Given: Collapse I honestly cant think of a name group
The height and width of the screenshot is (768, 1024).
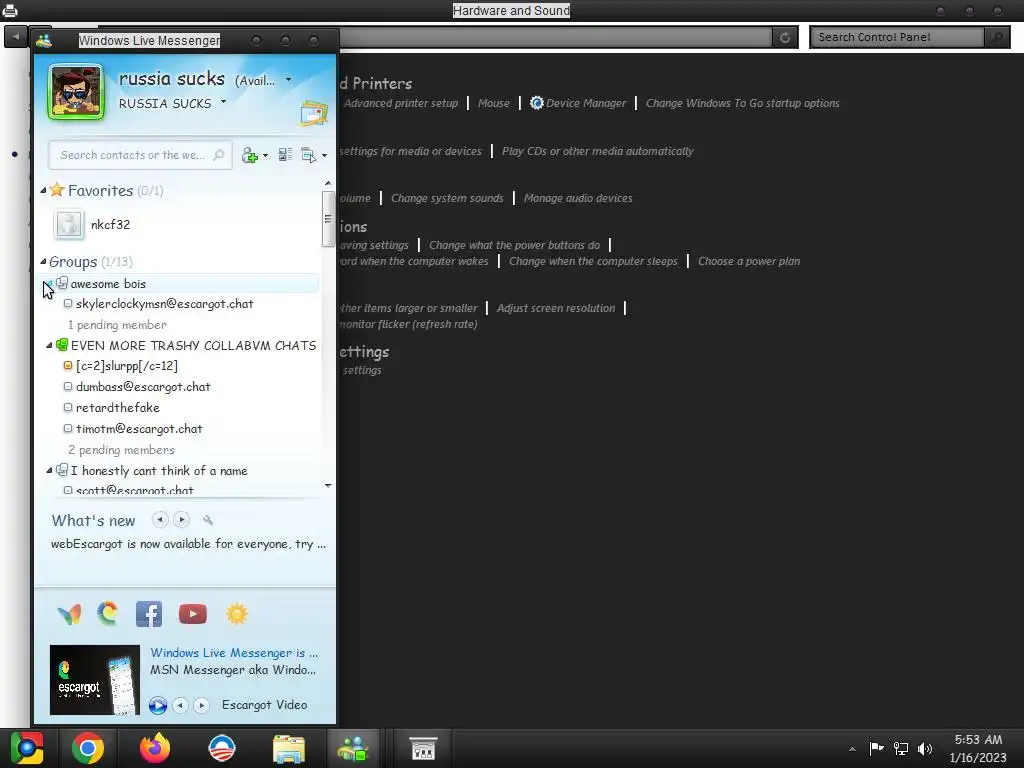Looking at the screenshot, I should click(x=49, y=470).
